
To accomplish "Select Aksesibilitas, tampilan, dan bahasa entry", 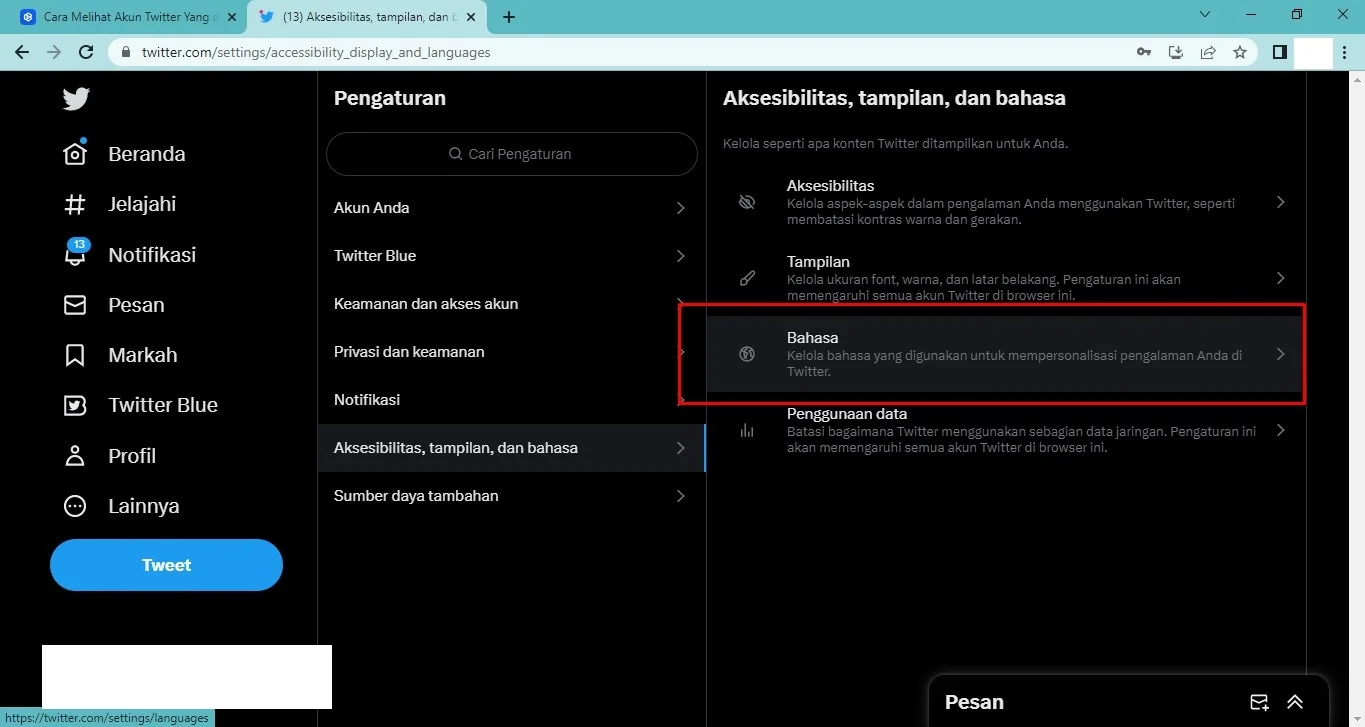I will click(511, 448).
